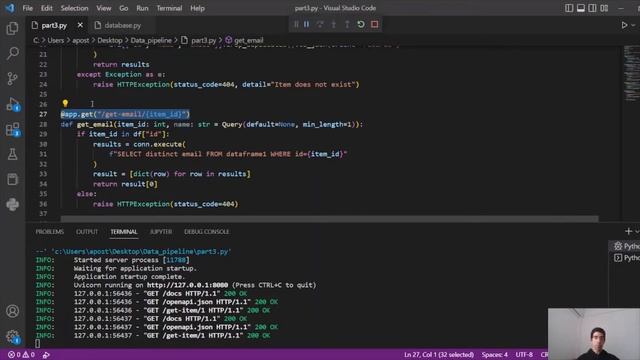Screen dimensions: 640x360
Task: Toggle the bottom panel layout icon
Action: 580,8
